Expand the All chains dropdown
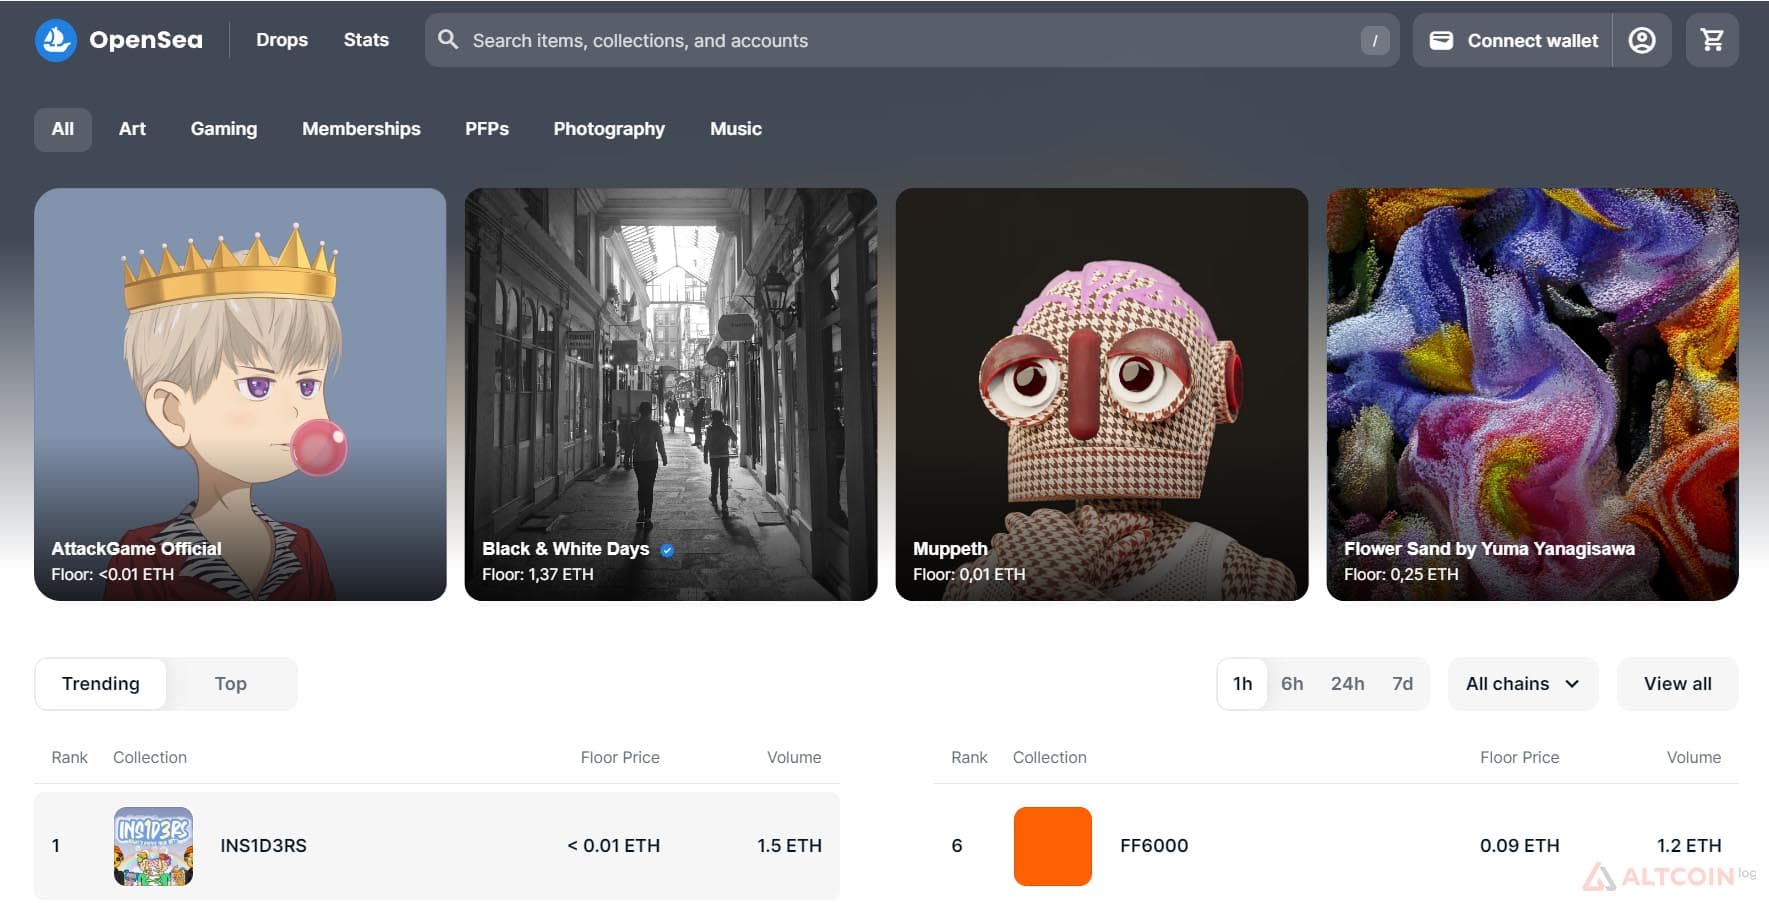The image size is (1769, 903). [1523, 684]
